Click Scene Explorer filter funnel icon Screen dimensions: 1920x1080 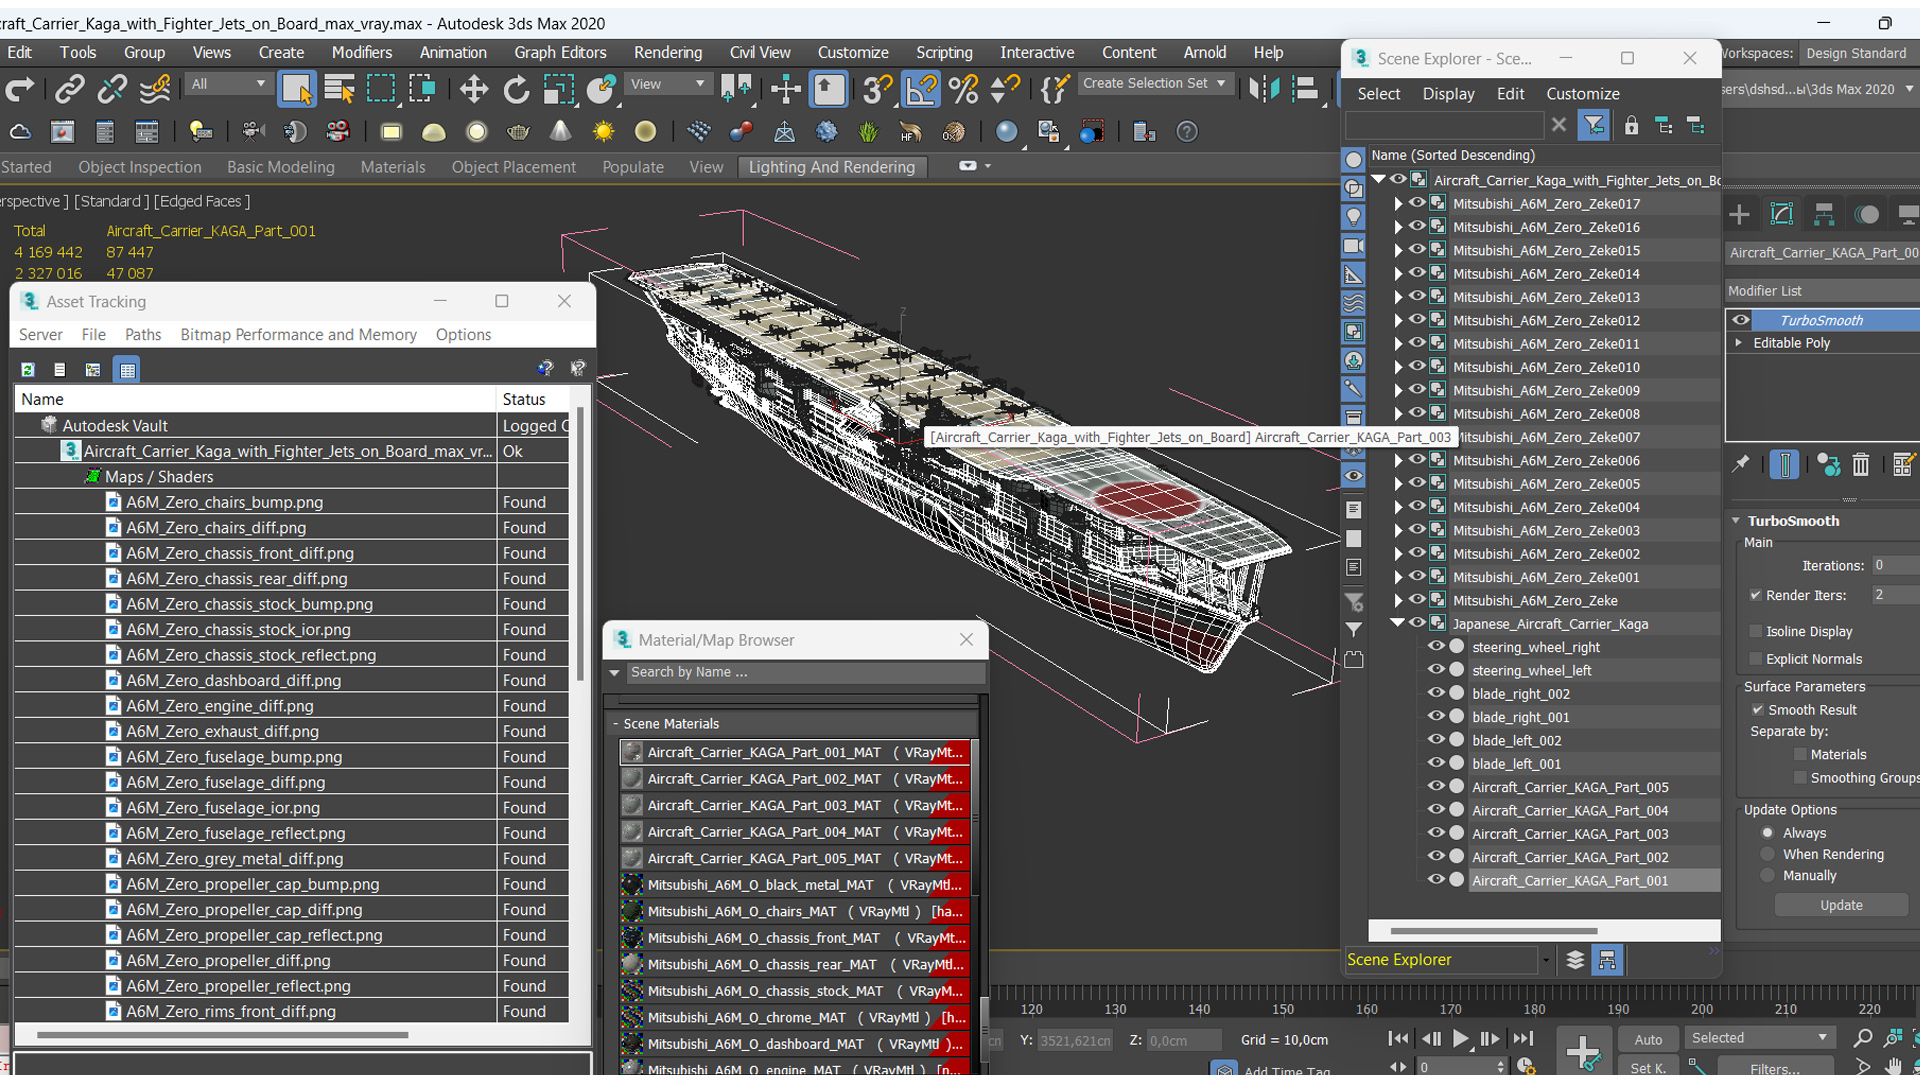point(1593,125)
